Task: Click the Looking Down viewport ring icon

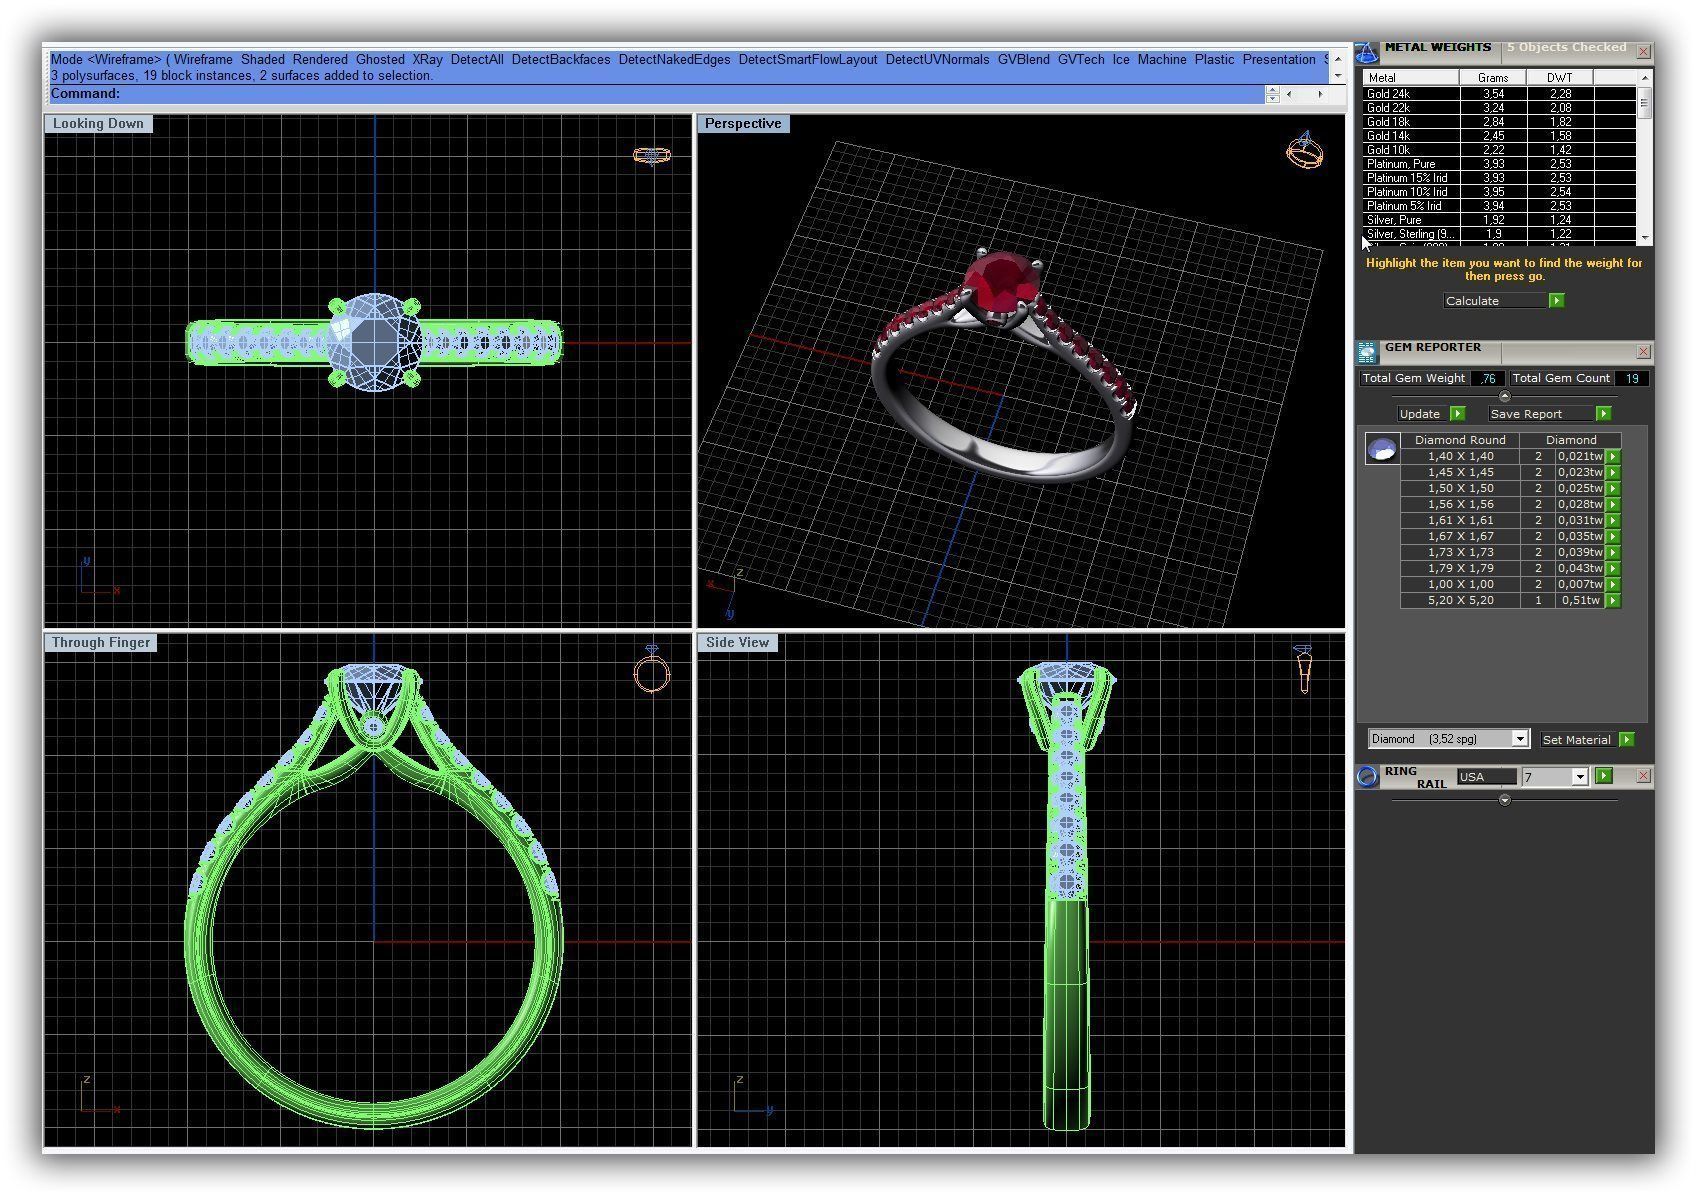Action: (651, 155)
